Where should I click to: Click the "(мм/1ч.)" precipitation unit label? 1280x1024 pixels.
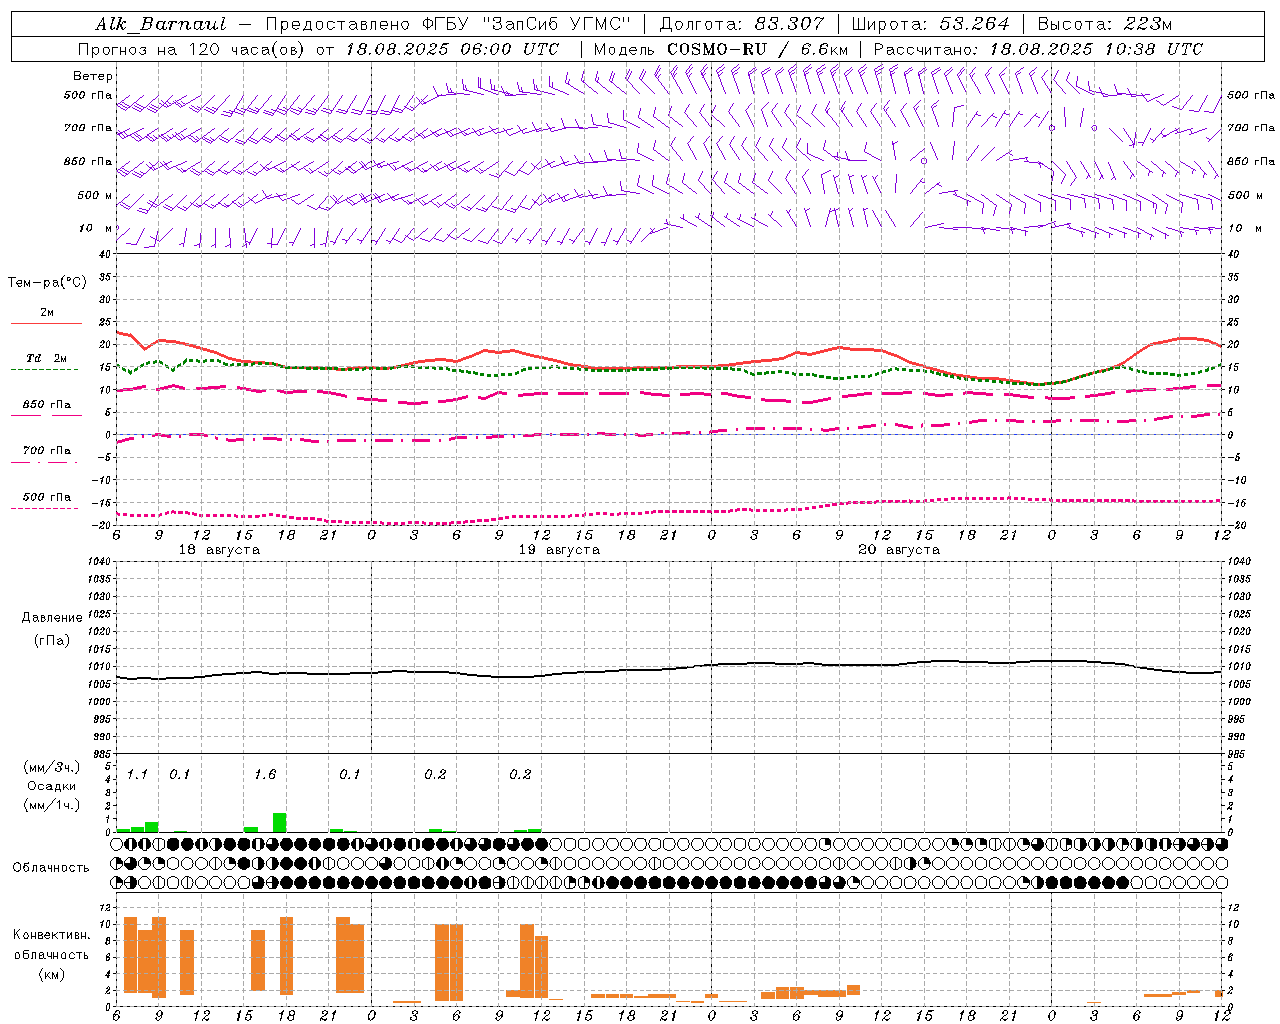click(x=52, y=805)
